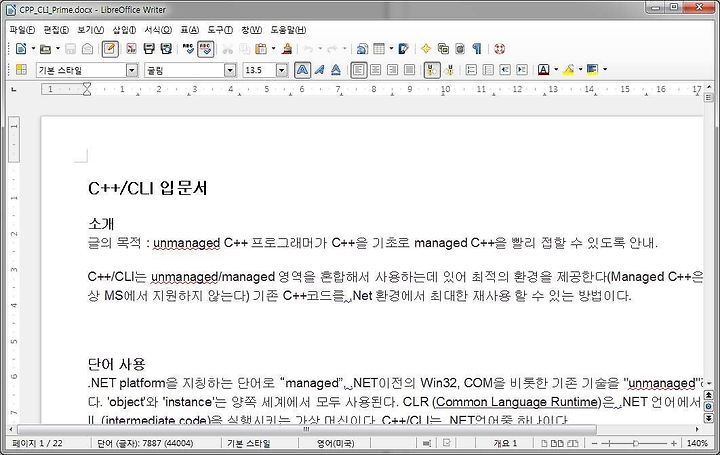Toggle Nonprinting Characters pilcrow

tap(477, 49)
